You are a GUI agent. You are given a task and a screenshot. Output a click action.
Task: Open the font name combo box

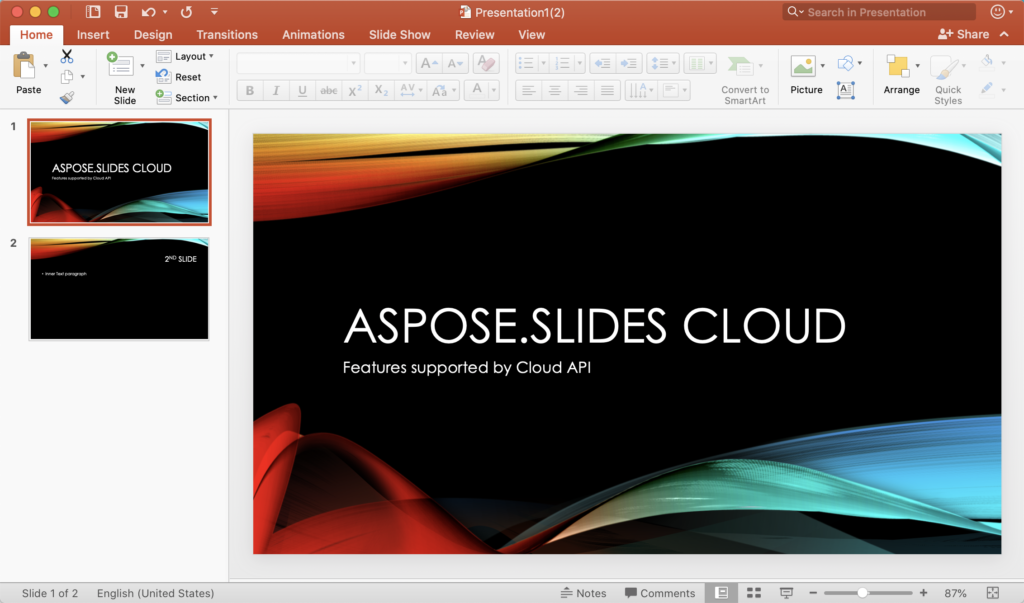click(x=298, y=63)
